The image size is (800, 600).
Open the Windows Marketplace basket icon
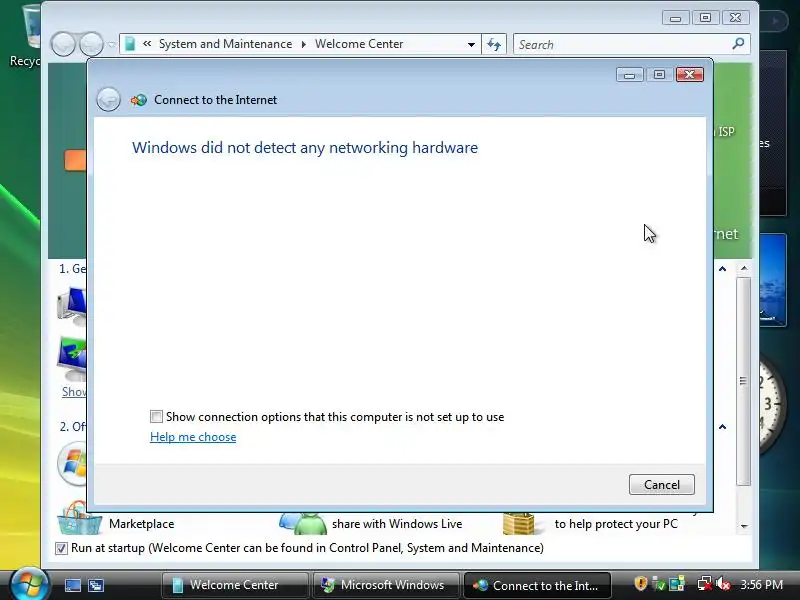pos(79,518)
